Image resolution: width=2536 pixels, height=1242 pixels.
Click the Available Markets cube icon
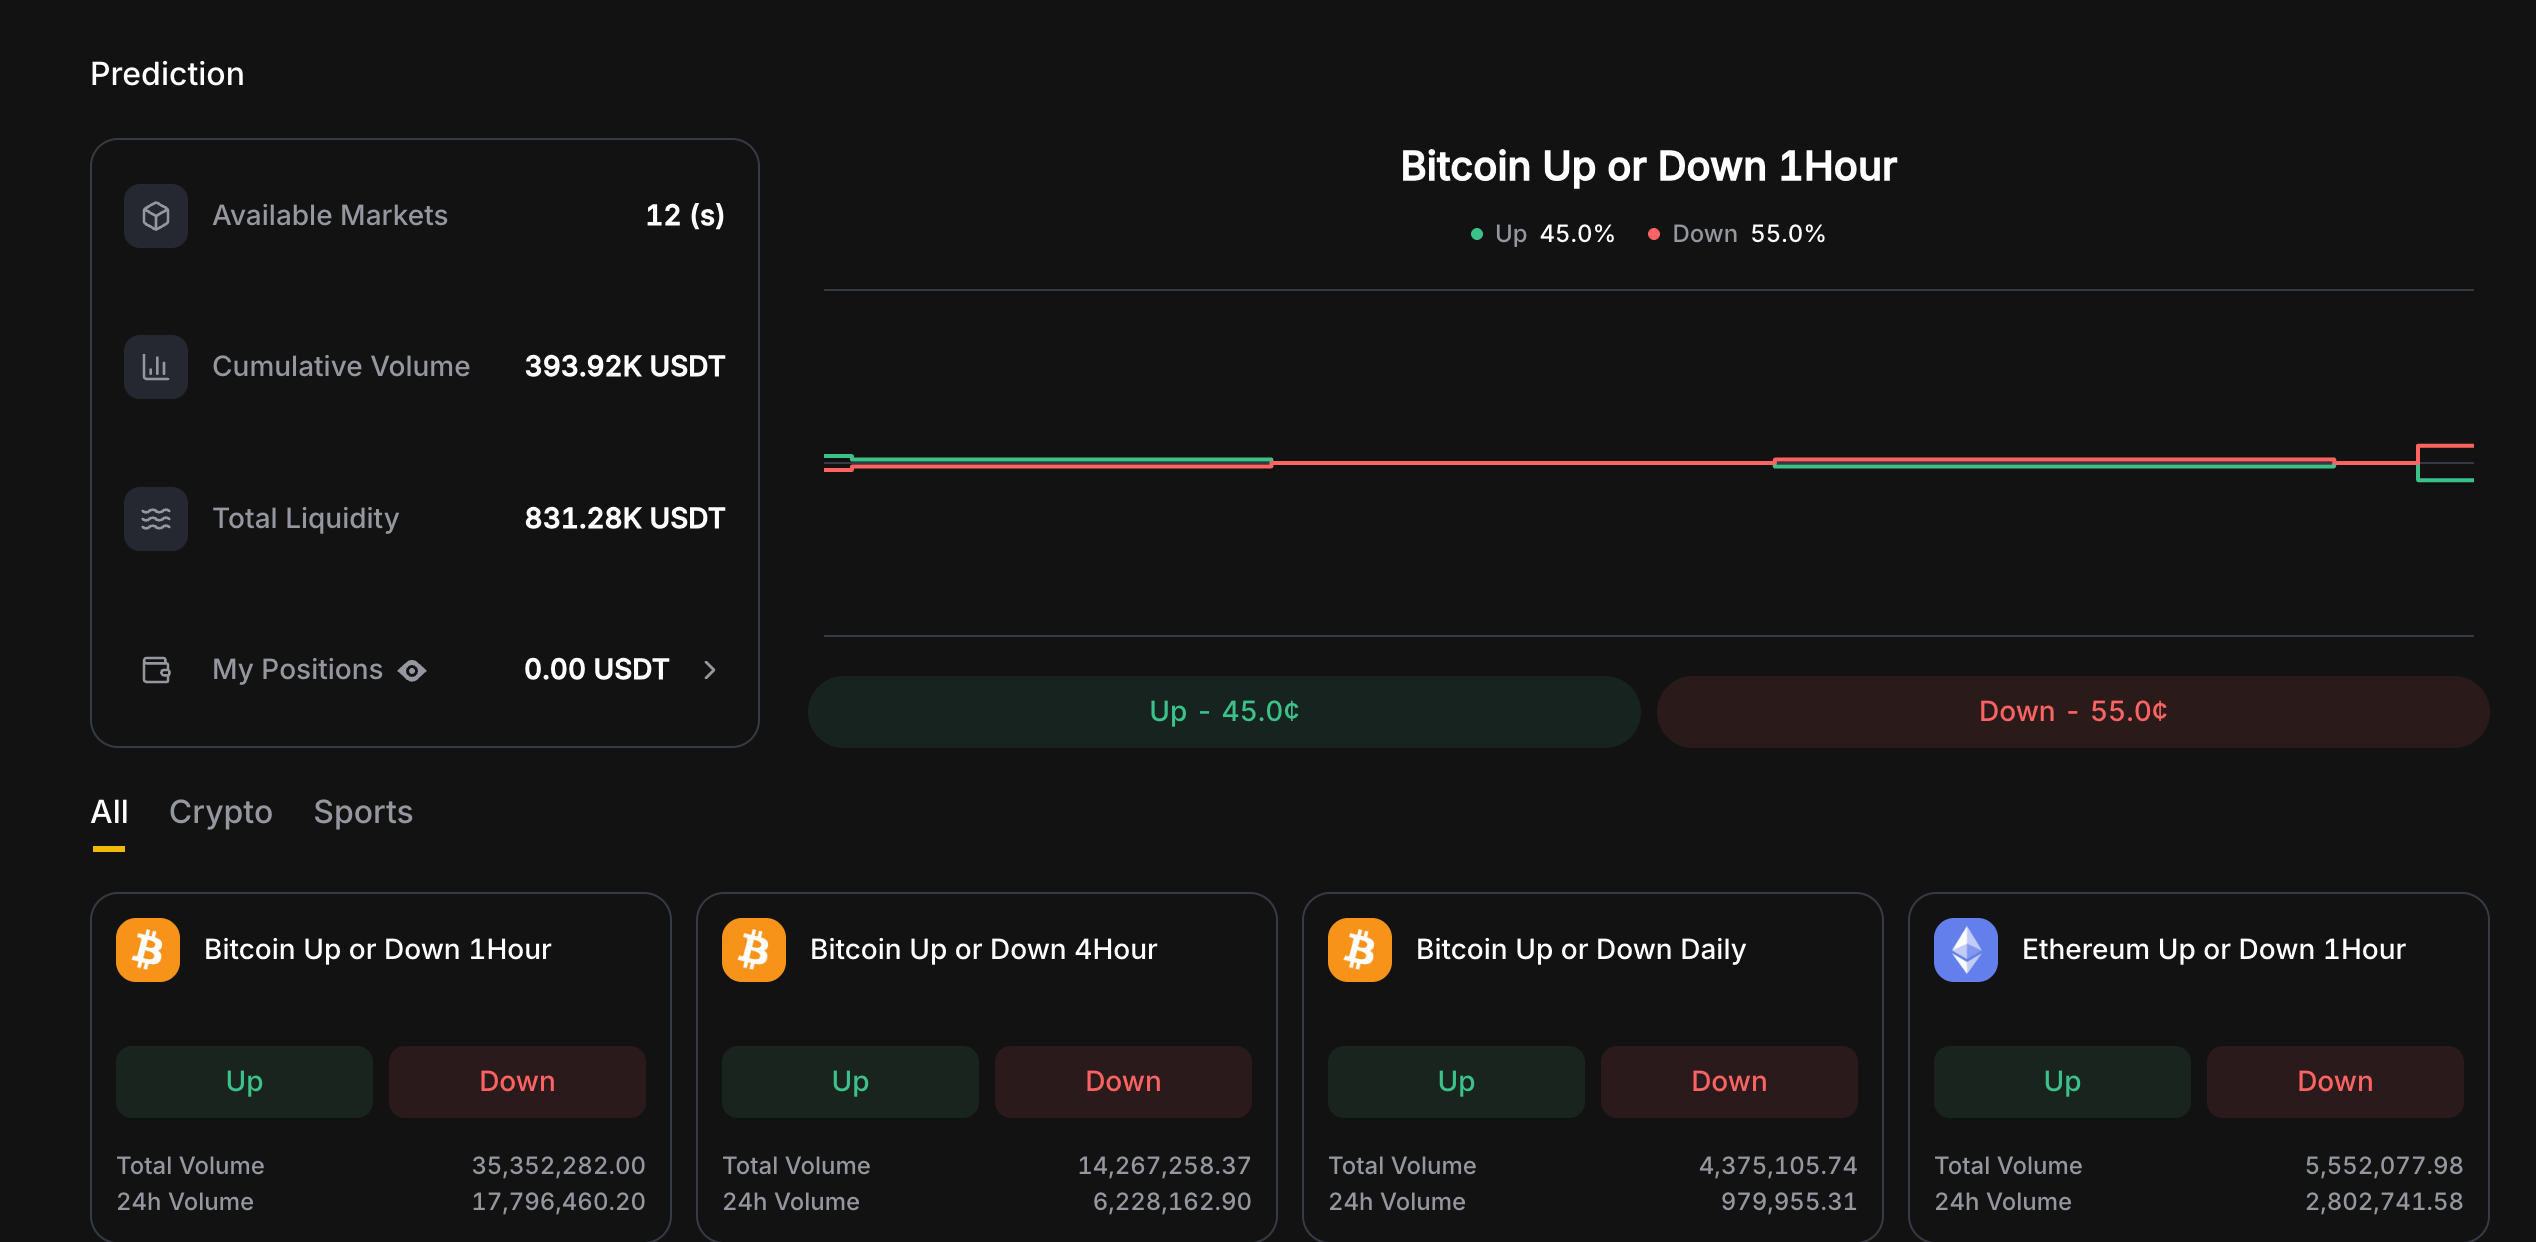point(156,215)
